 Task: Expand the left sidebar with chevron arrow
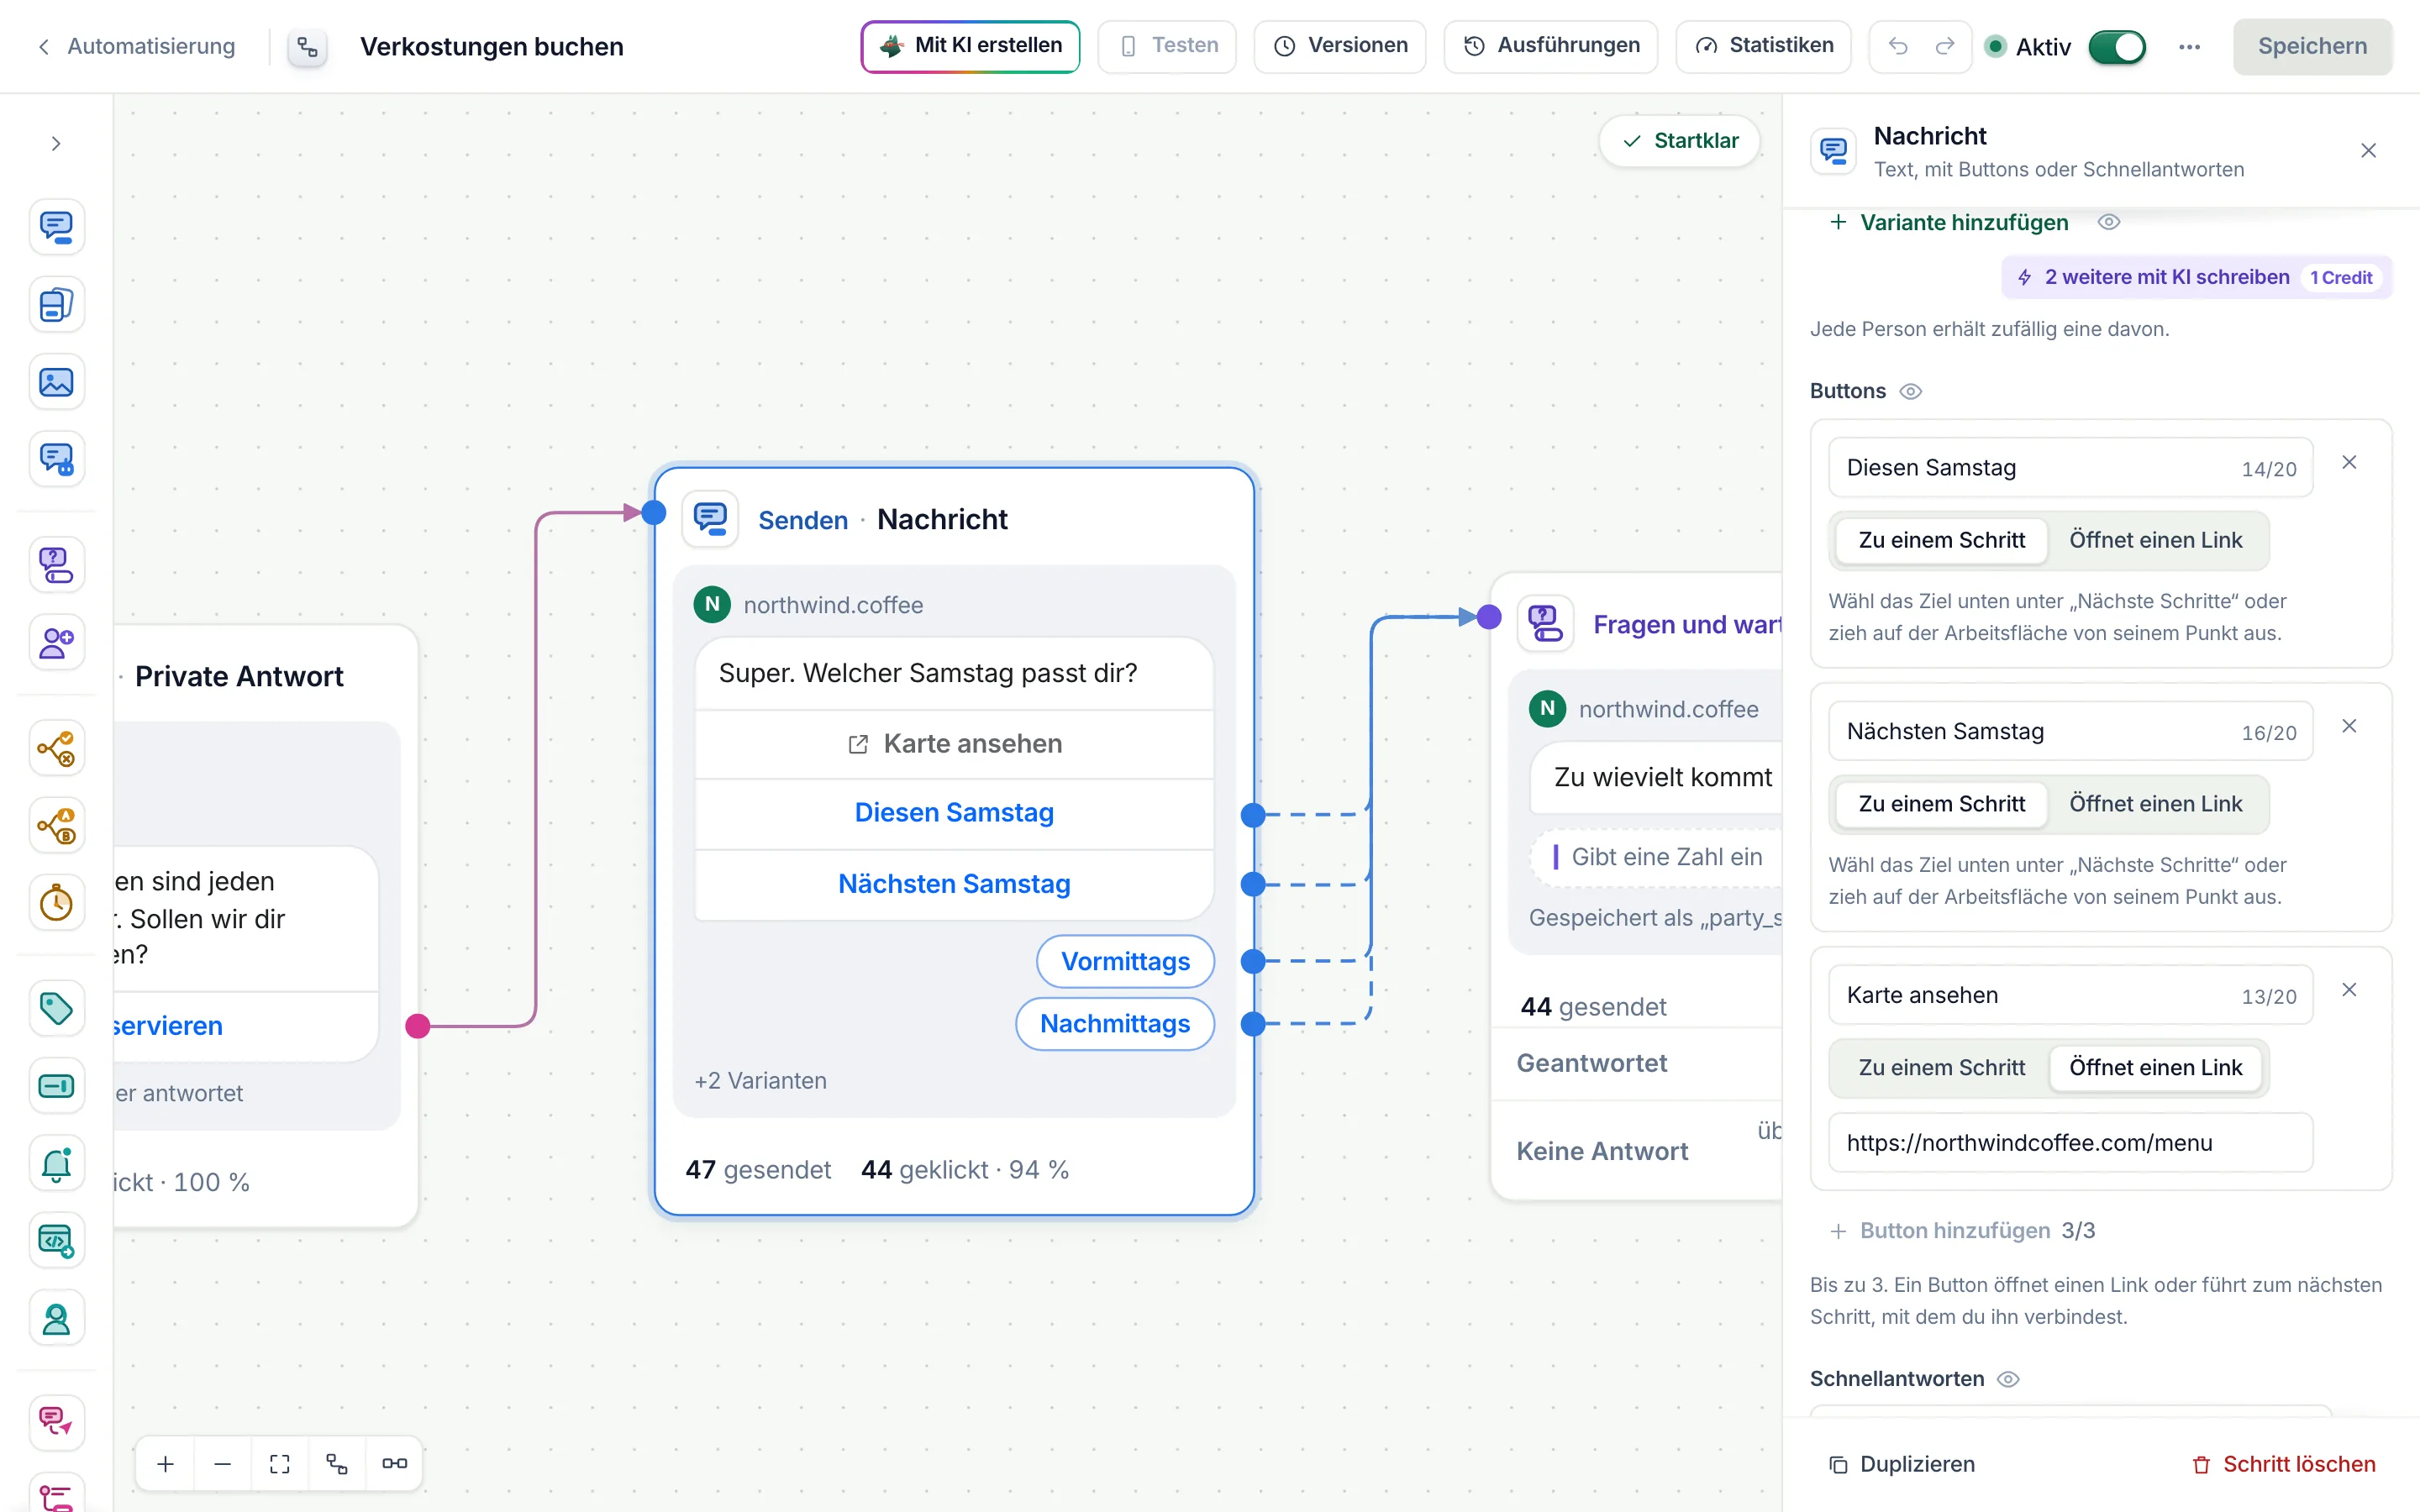coord(56,143)
